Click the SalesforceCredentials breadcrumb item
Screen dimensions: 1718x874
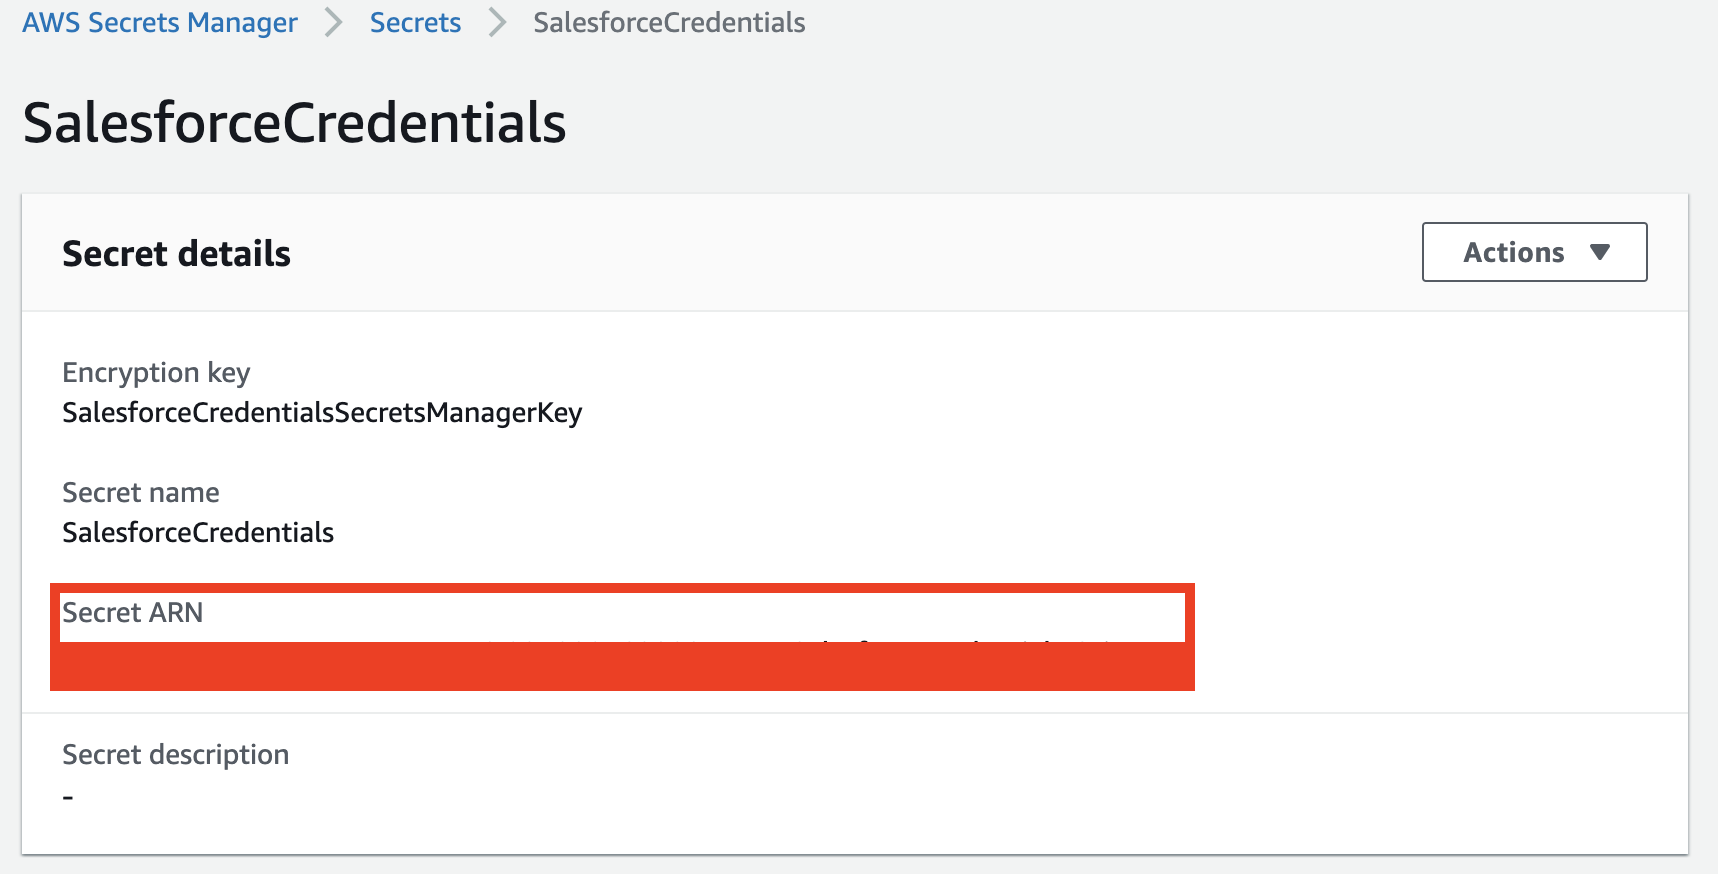pyautogui.click(x=669, y=22)
